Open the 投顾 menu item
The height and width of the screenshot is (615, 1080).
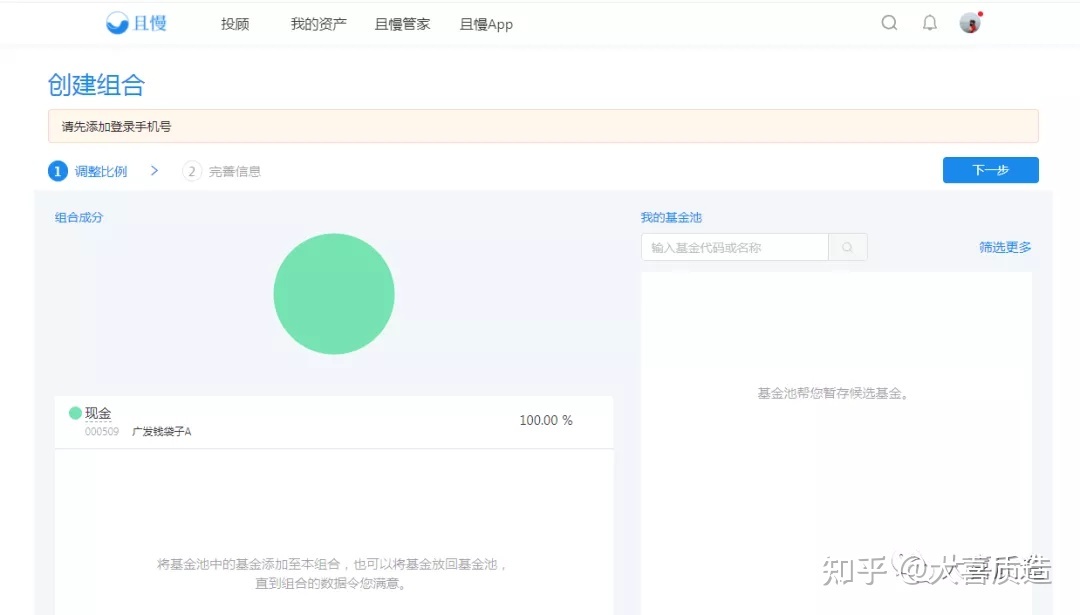point(235,24)
